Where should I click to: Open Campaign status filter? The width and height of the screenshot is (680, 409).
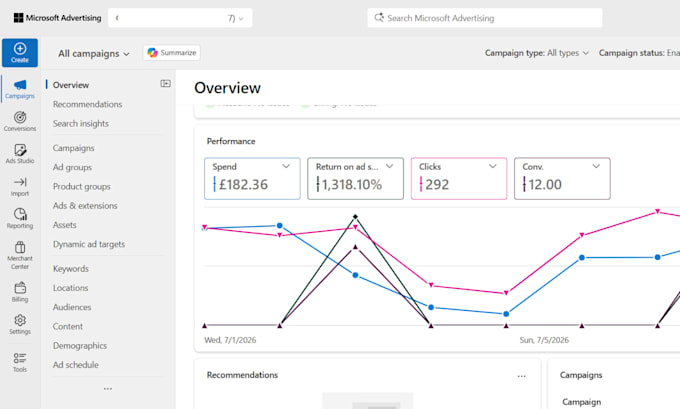tap(639, 53)
